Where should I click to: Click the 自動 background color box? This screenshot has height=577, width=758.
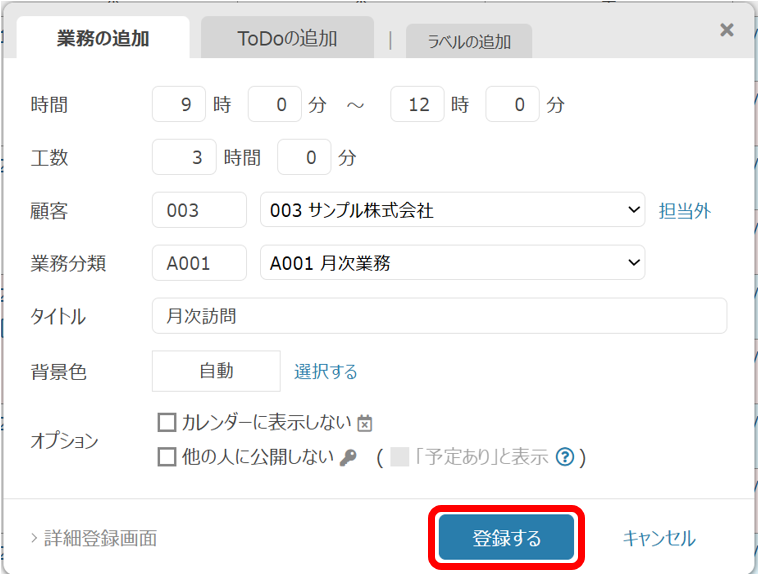click(x=216, y=371)
